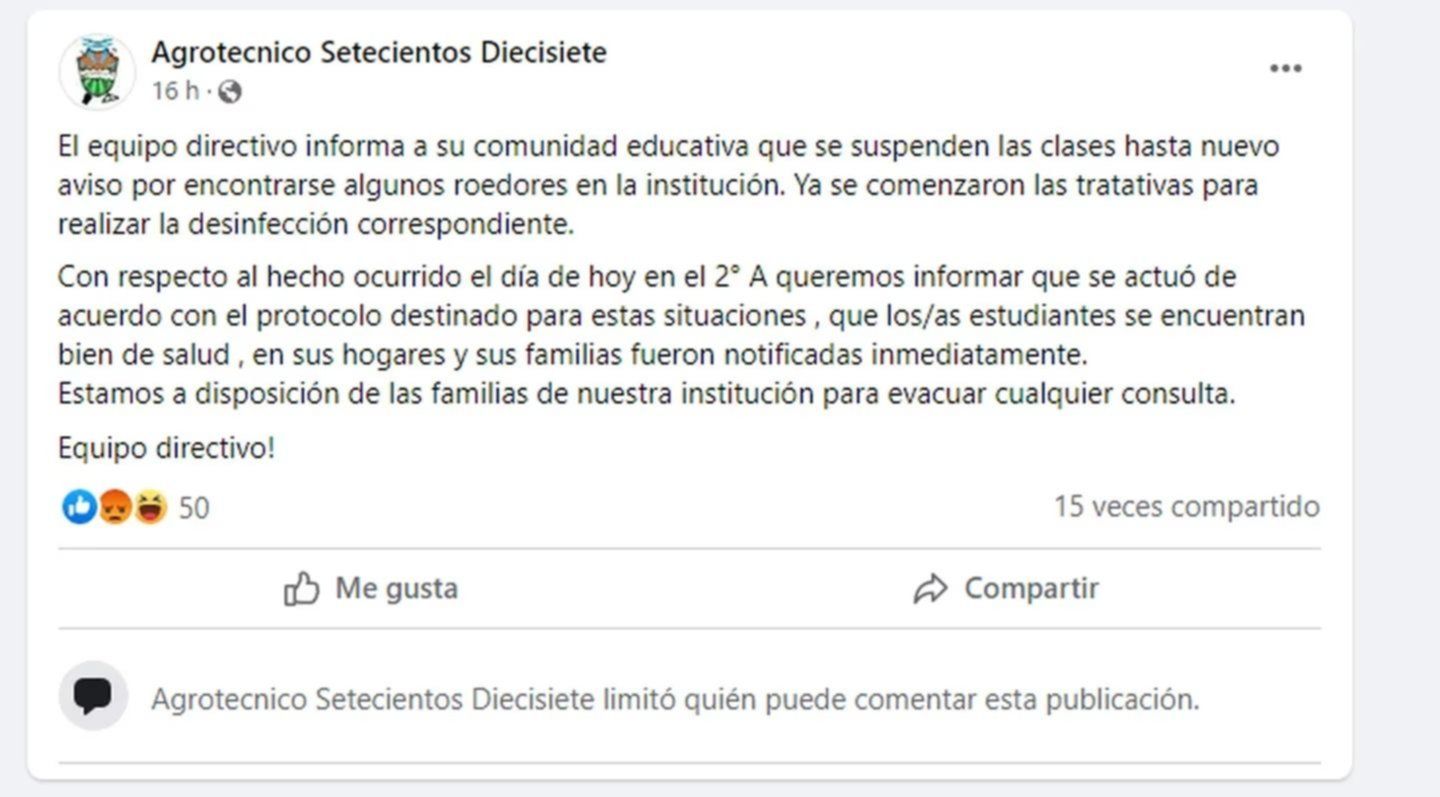Click the Me gusta button
This screenshot has height=797, width=1440.
tap(371, 588)
